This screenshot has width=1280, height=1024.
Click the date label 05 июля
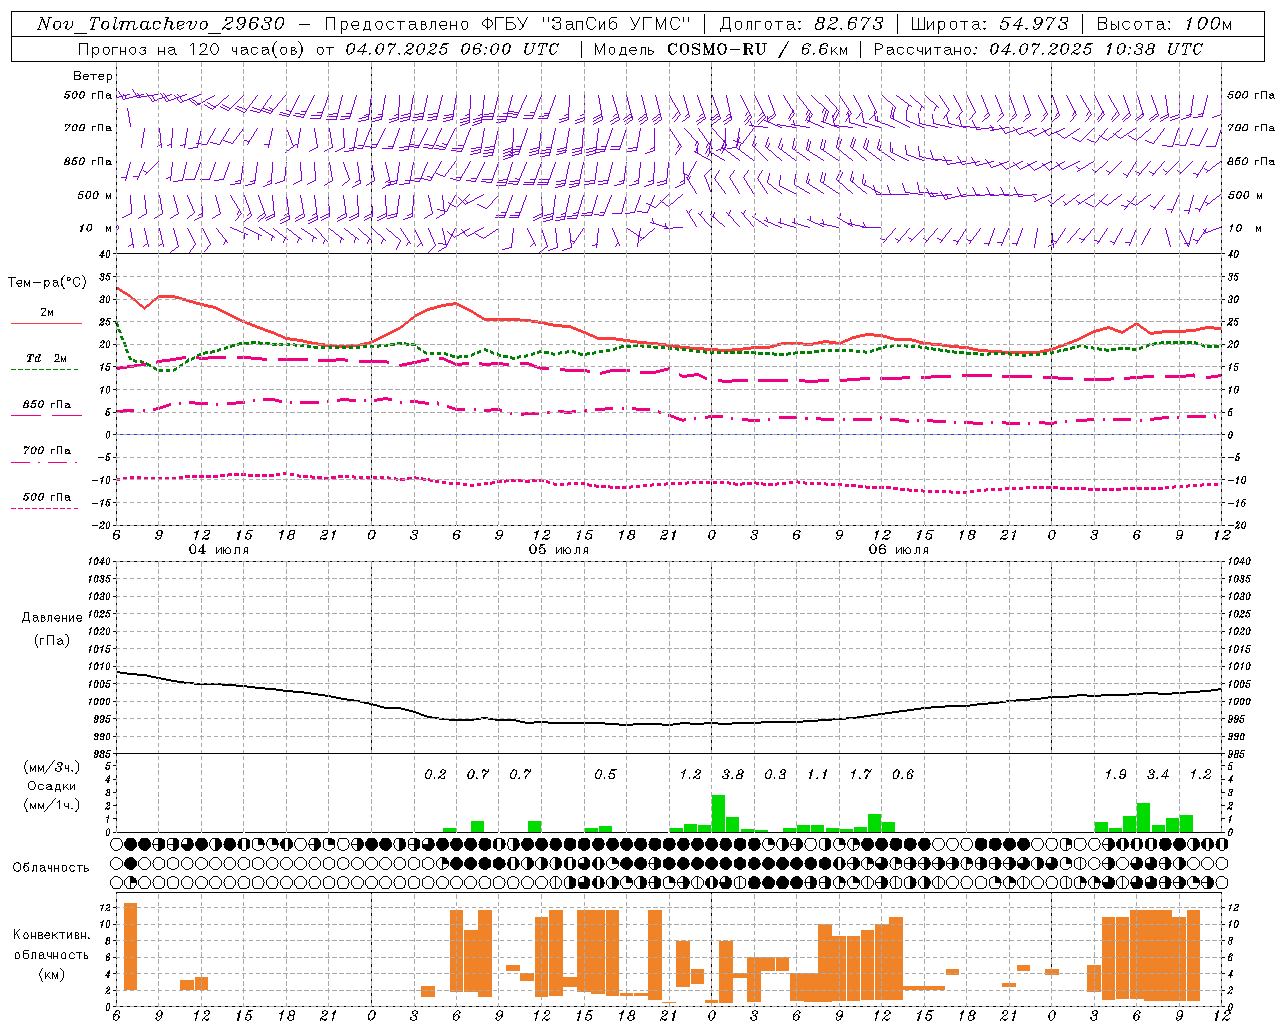pos(559,550)
